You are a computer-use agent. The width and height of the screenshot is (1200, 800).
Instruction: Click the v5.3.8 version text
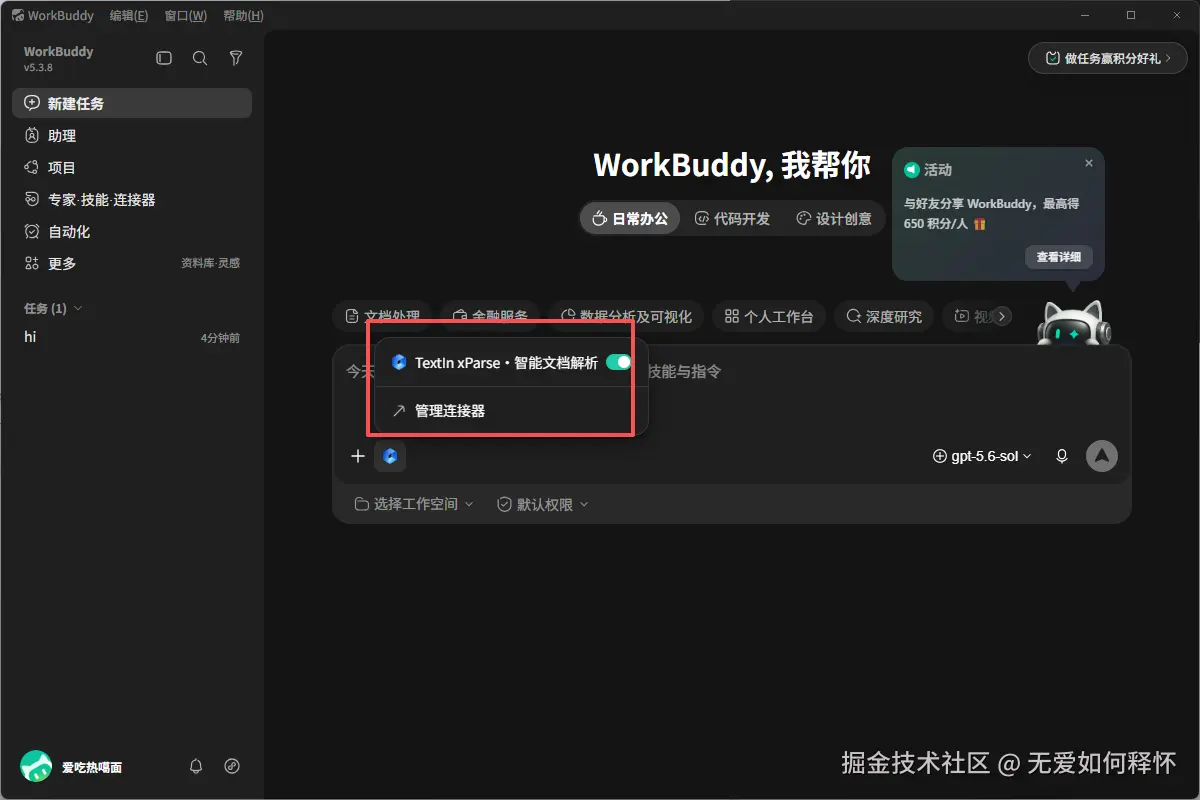point(38,68)
